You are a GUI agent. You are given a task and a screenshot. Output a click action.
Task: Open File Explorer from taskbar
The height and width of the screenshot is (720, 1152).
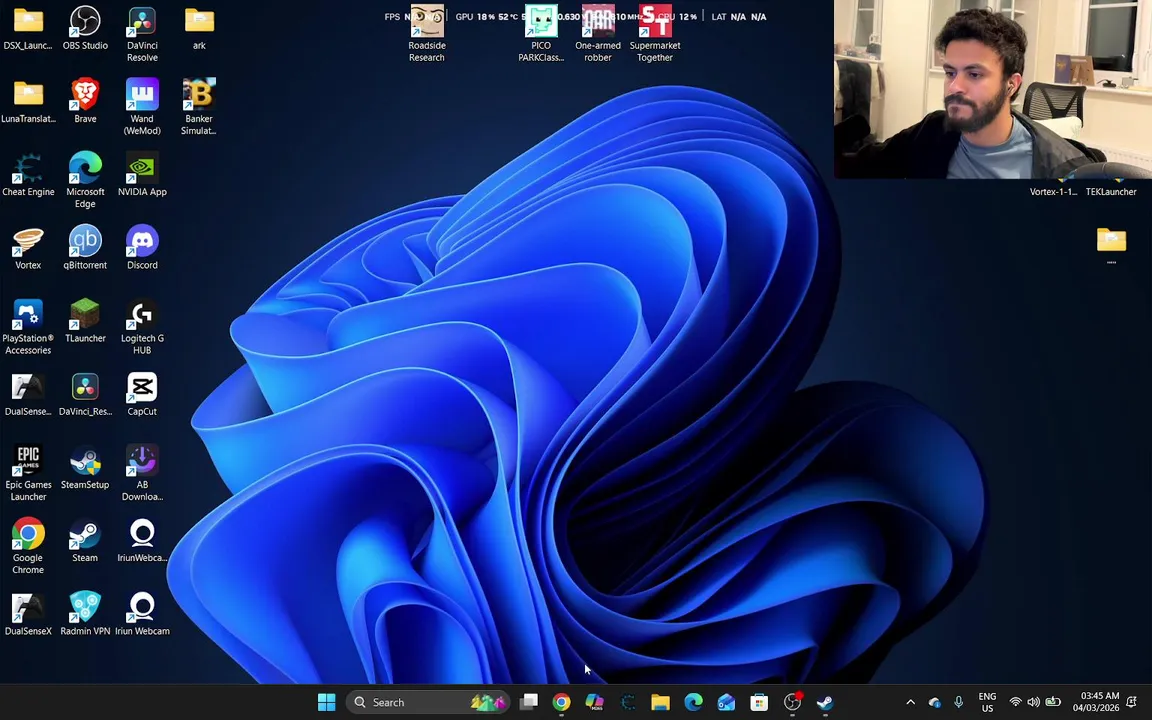[x=660, y=702]
